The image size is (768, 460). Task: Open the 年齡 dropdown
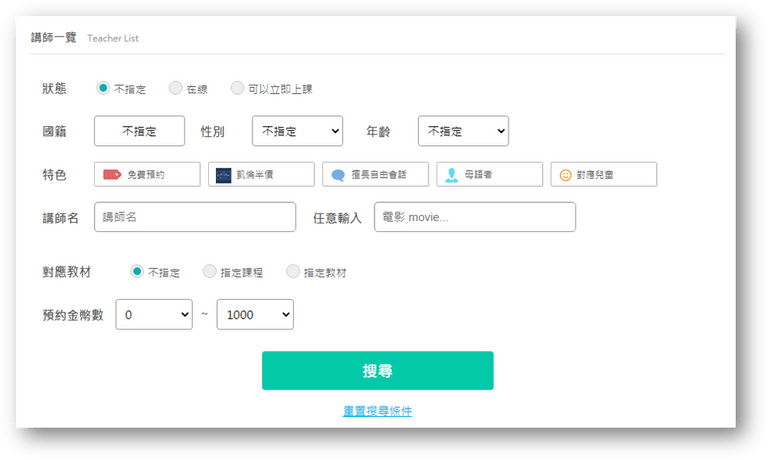pos(463,131)
